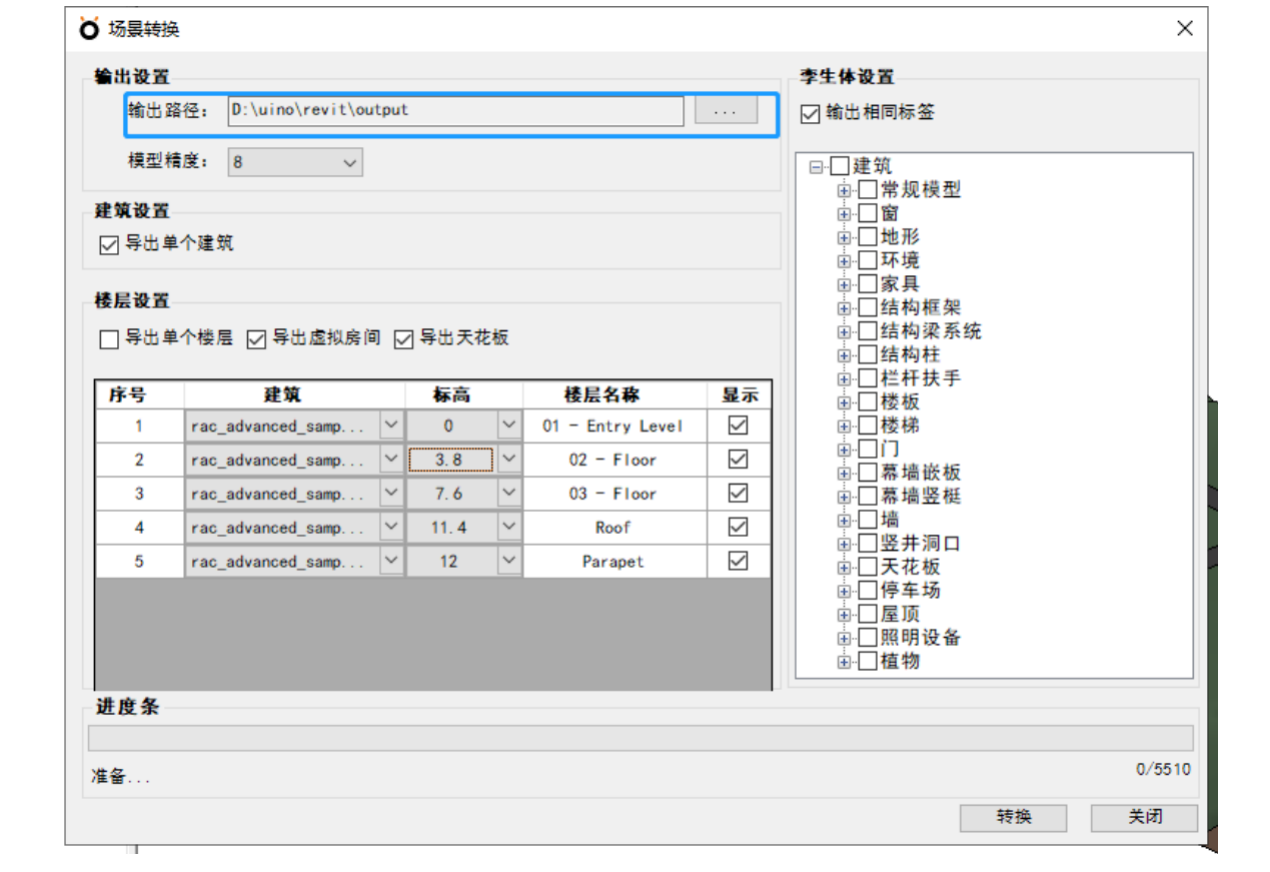1270x872 pixels.
Task: Click the progress bar
Action: [640, 738]
